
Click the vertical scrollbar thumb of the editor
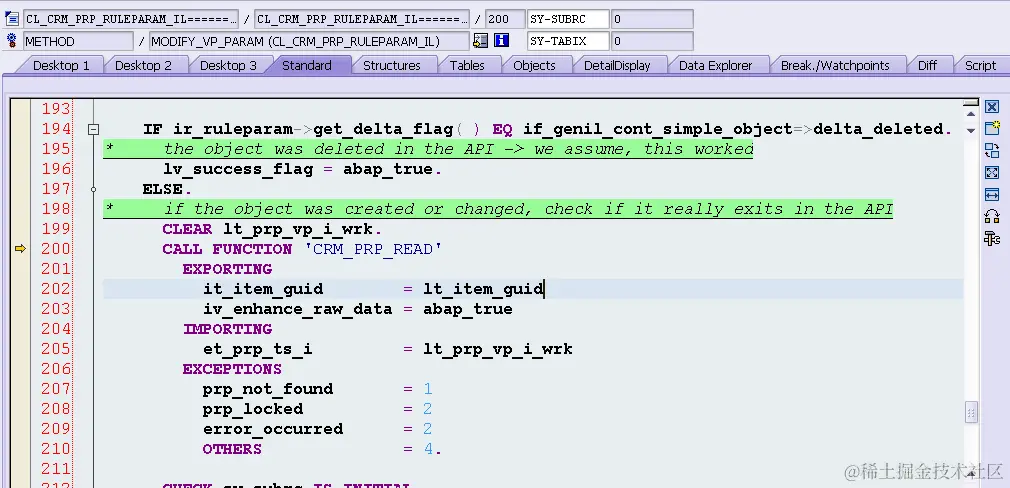[971, 411]
